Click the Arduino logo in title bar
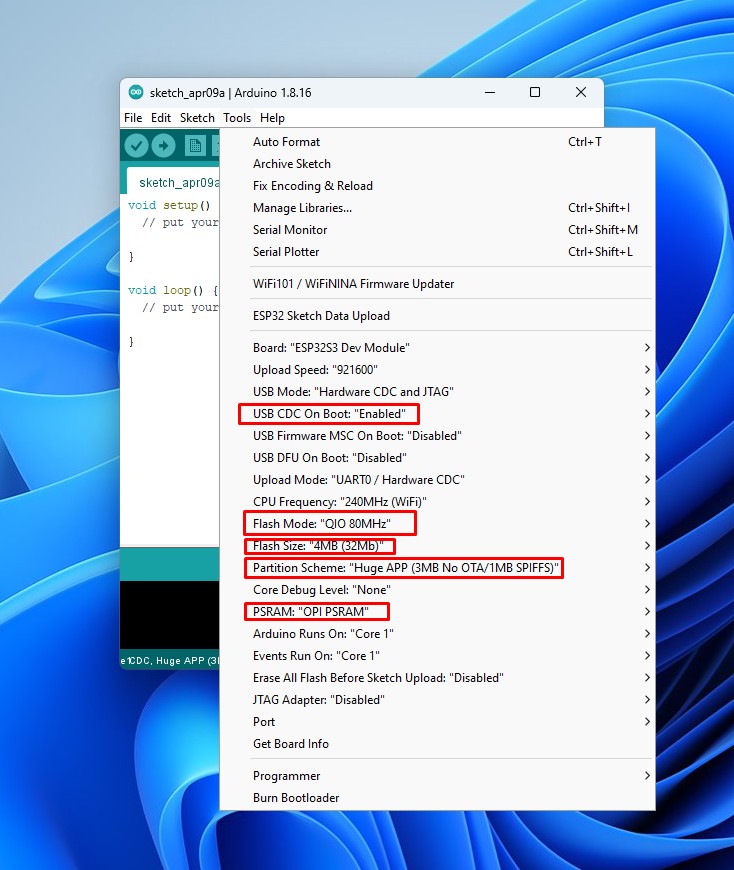The image size is (734, 870). 136,92
